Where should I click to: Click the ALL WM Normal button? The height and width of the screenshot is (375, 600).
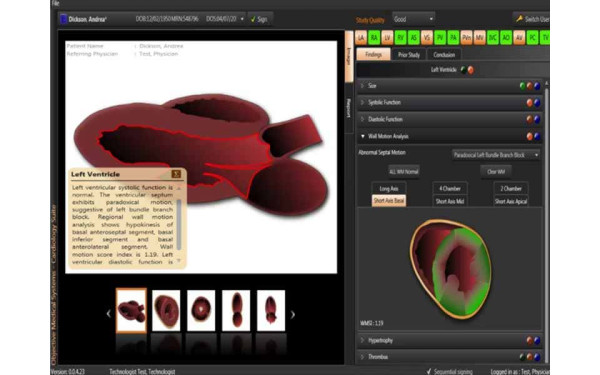click(x=404, y=172)
